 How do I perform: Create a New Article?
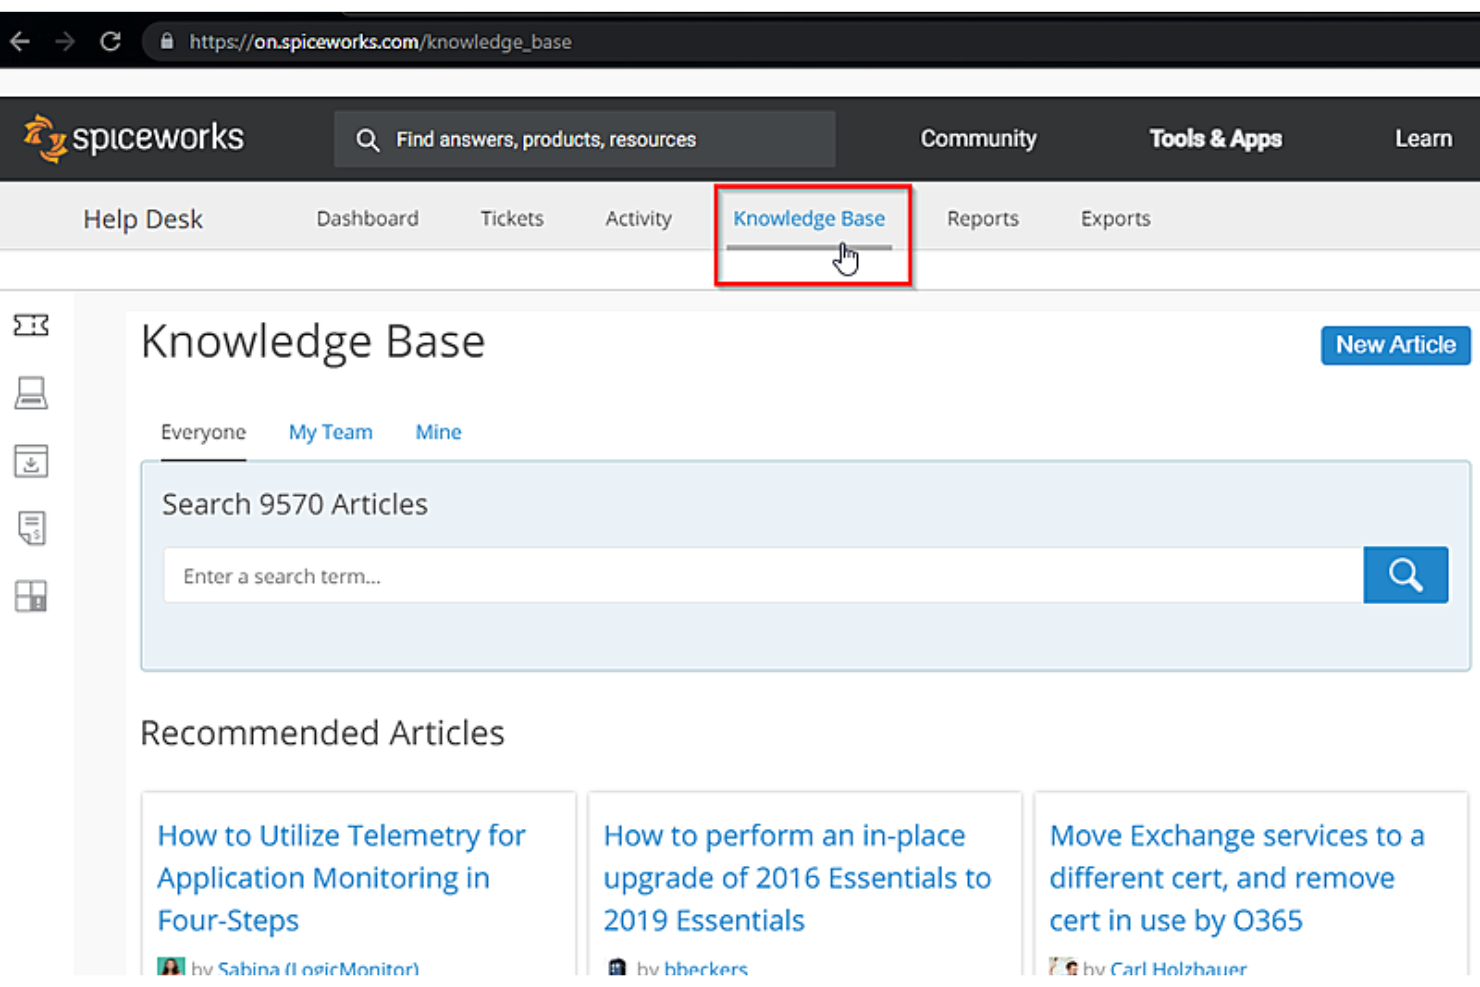pos(1395,345)
